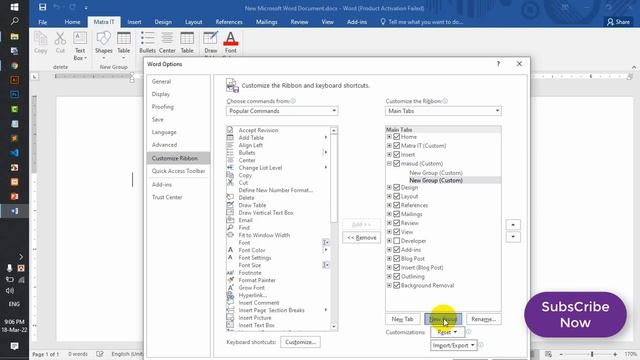
Task: Expand the Layout tree node
Action: [389, 196]
